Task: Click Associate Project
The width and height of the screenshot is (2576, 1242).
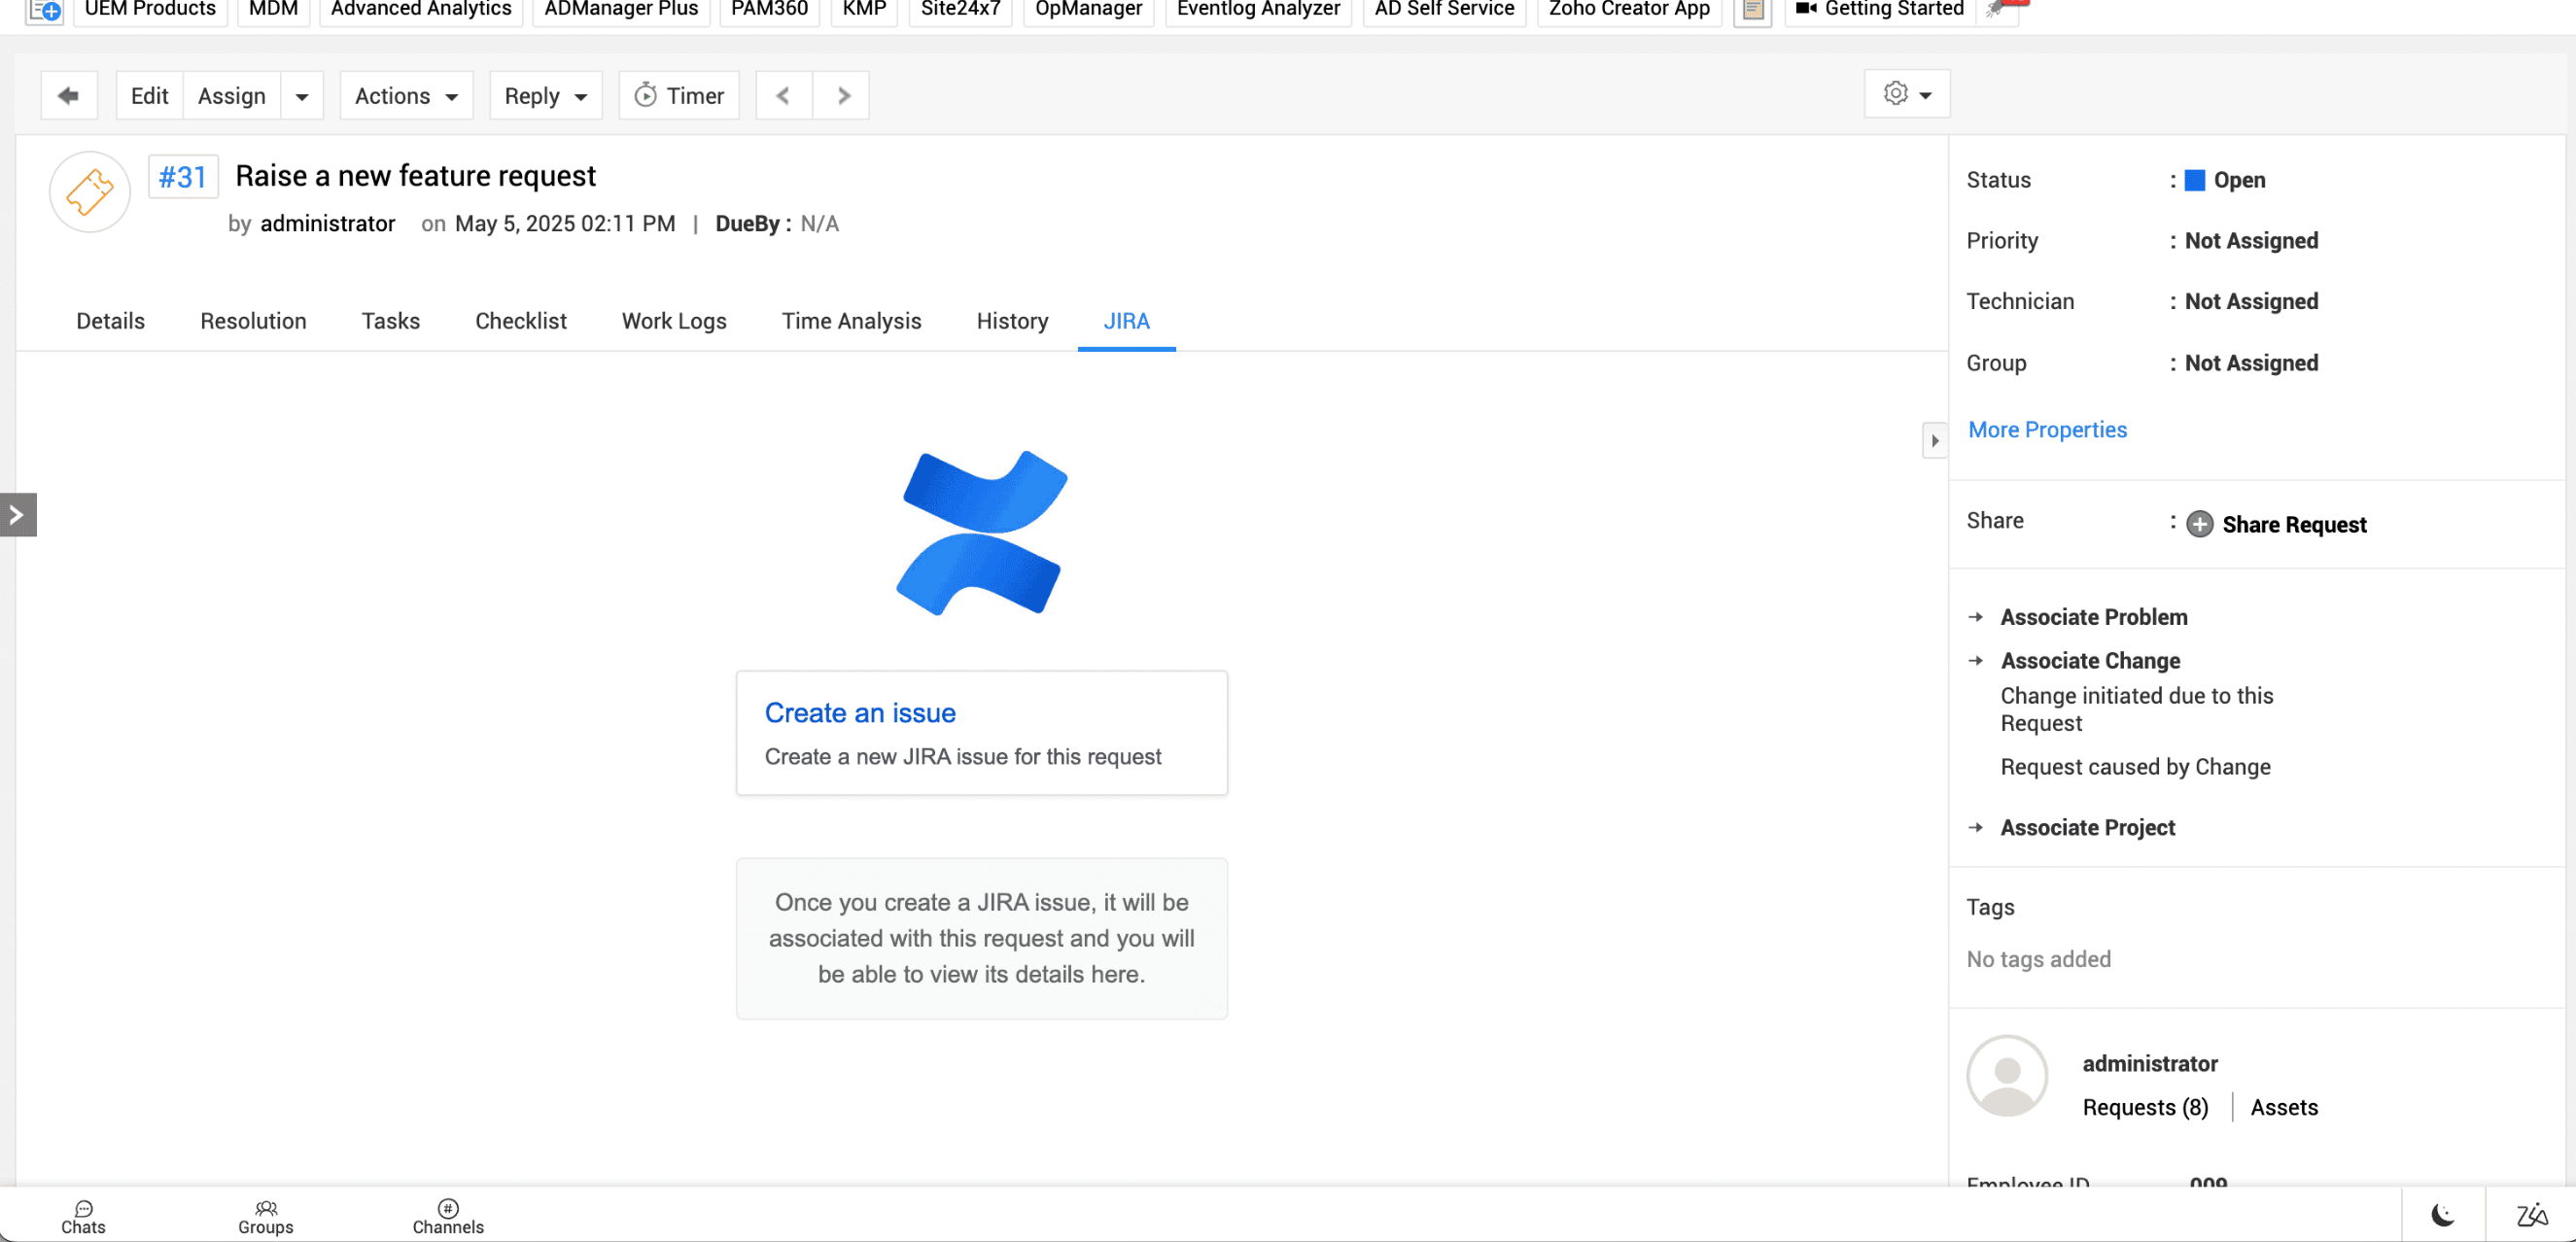Action: point(2088,828)
